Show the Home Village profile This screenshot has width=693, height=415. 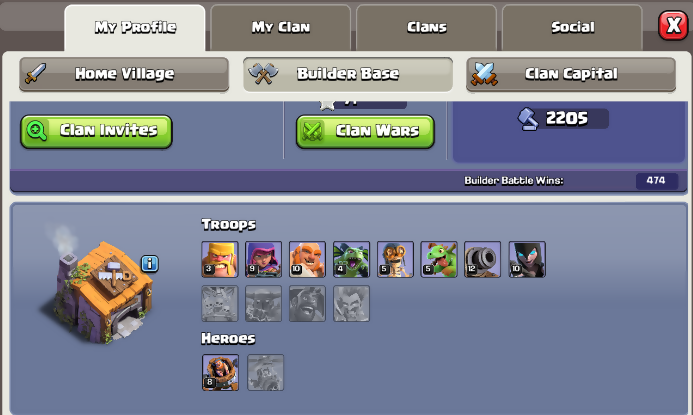click(x=124, y=74)
